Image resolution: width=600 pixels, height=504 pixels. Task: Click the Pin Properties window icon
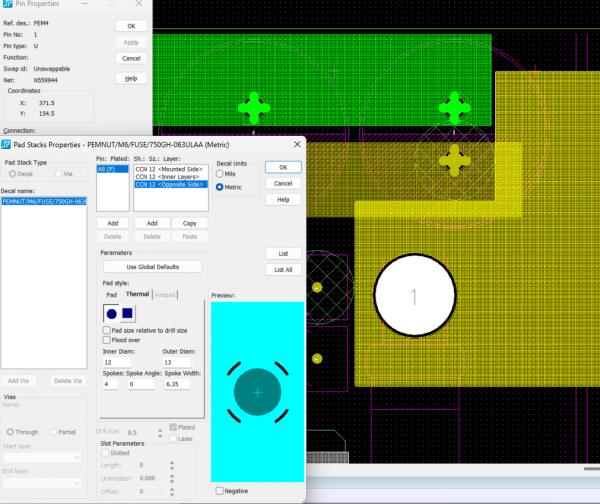[7, 5]
